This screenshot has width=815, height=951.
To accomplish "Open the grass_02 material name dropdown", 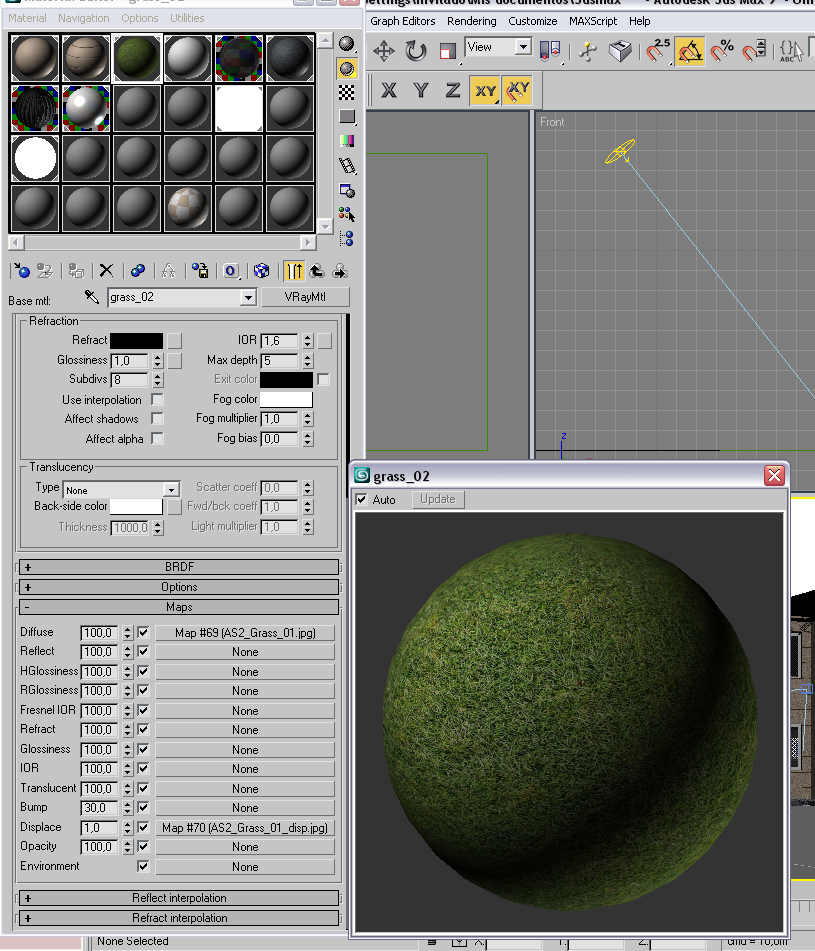I will click(x=247, y=297).
